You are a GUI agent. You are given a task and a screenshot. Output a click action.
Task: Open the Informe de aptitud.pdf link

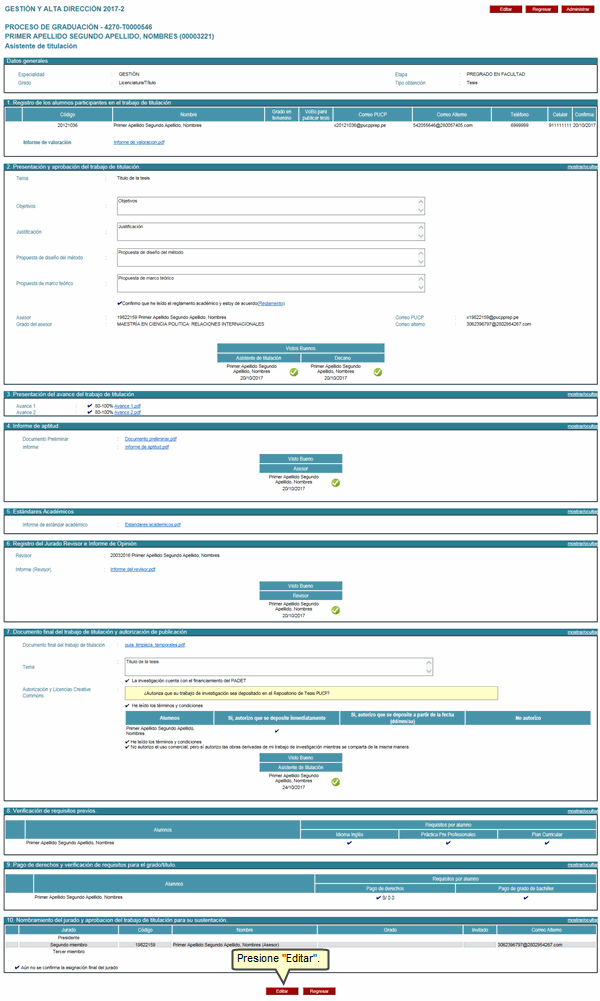(147, 448)
